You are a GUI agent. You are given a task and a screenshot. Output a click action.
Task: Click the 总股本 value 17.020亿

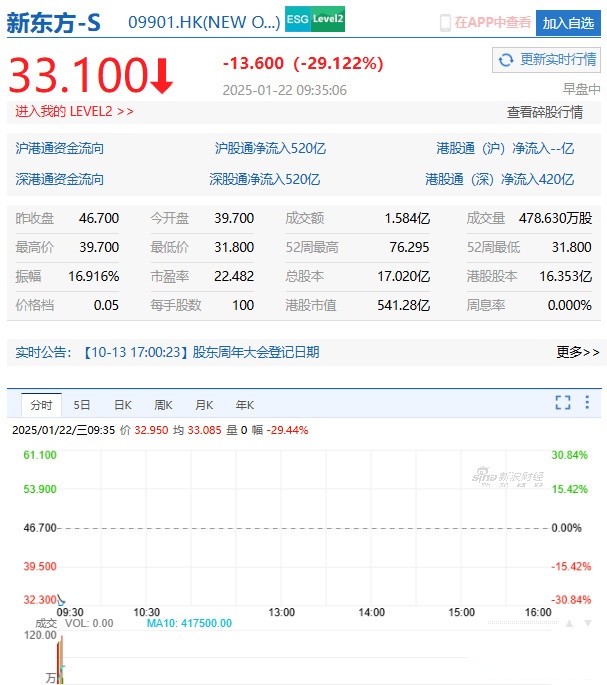pyautogui.click(x=403, y=276)
